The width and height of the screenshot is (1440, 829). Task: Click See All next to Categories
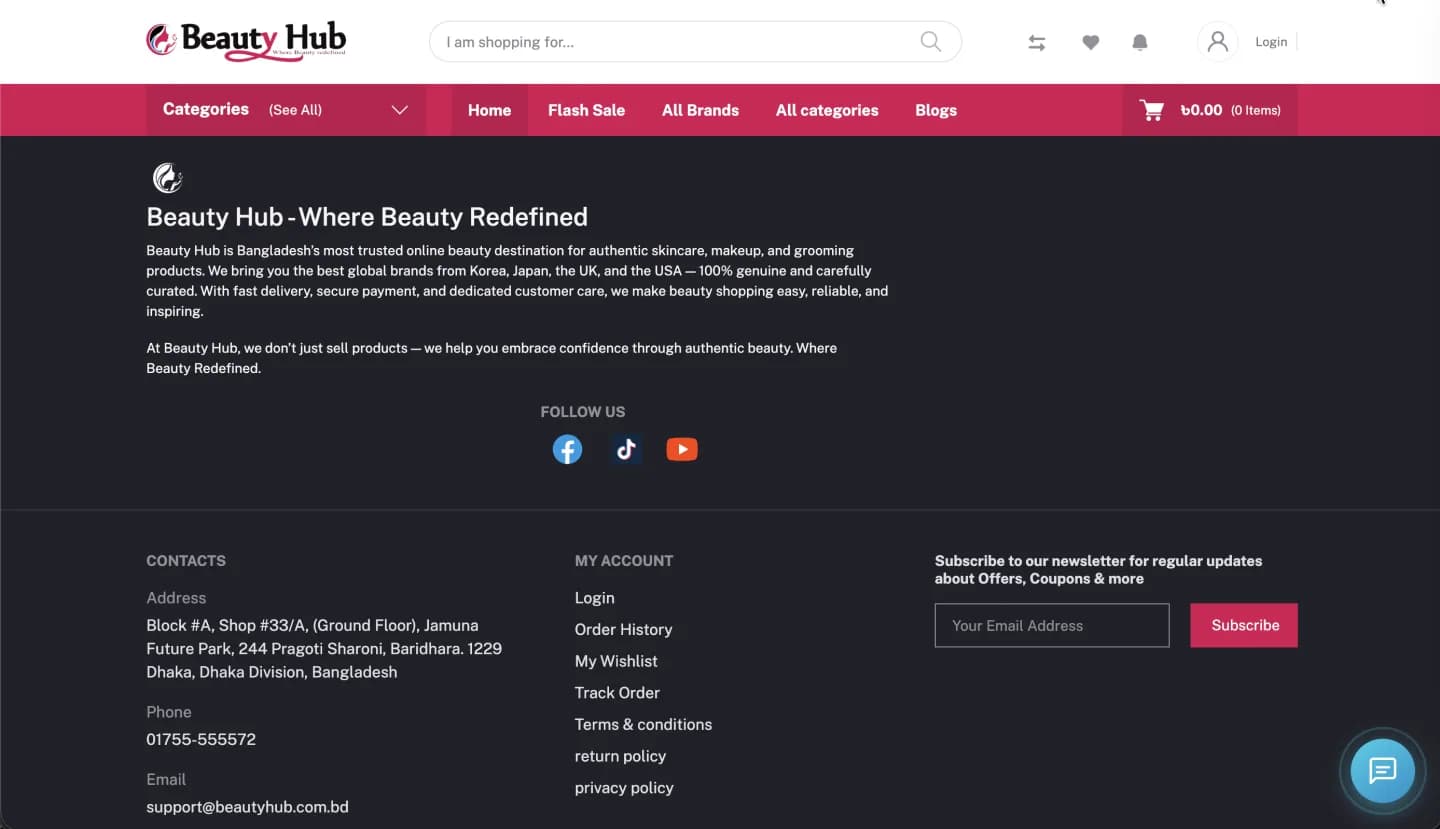295,110
